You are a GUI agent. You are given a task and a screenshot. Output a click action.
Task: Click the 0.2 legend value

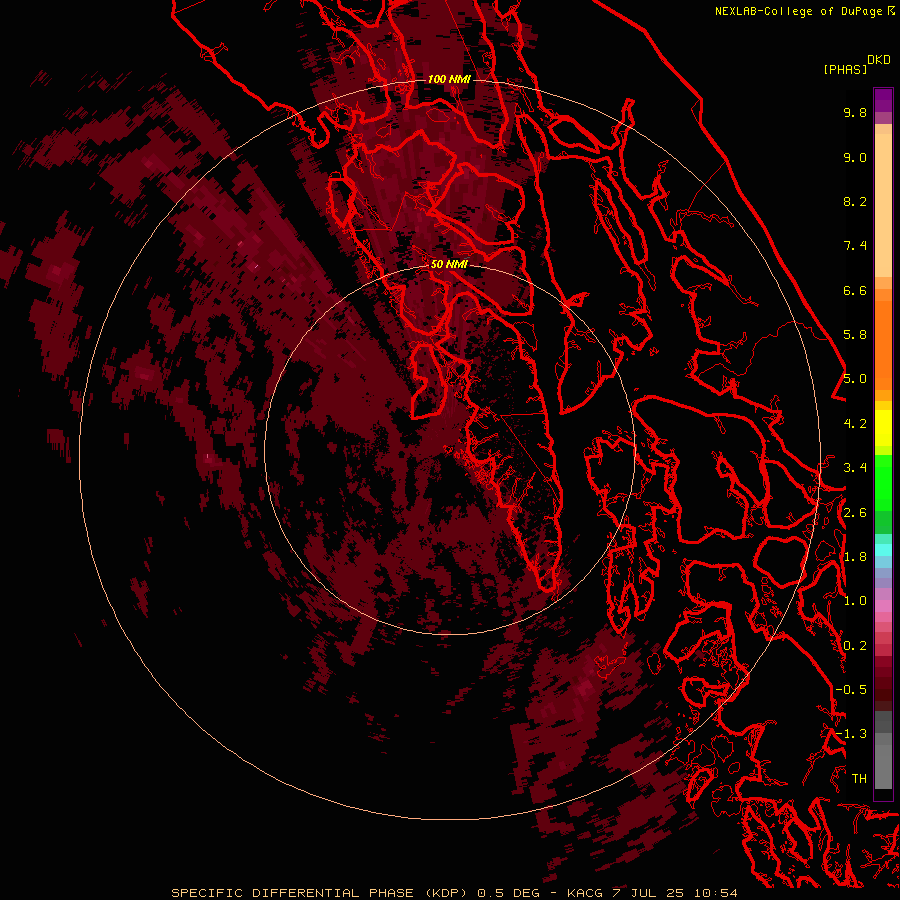click(855, 646)
